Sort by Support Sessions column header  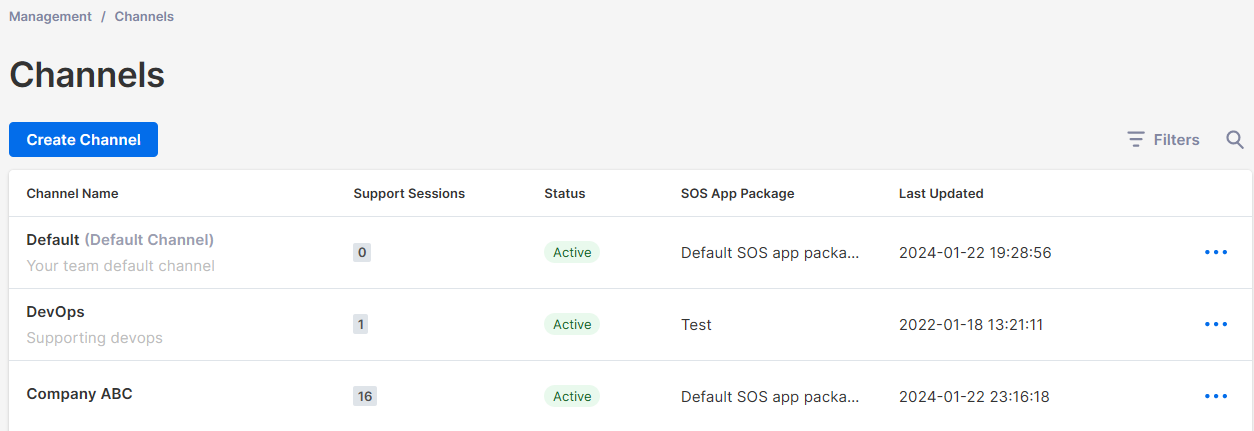(x=409, y=193)
